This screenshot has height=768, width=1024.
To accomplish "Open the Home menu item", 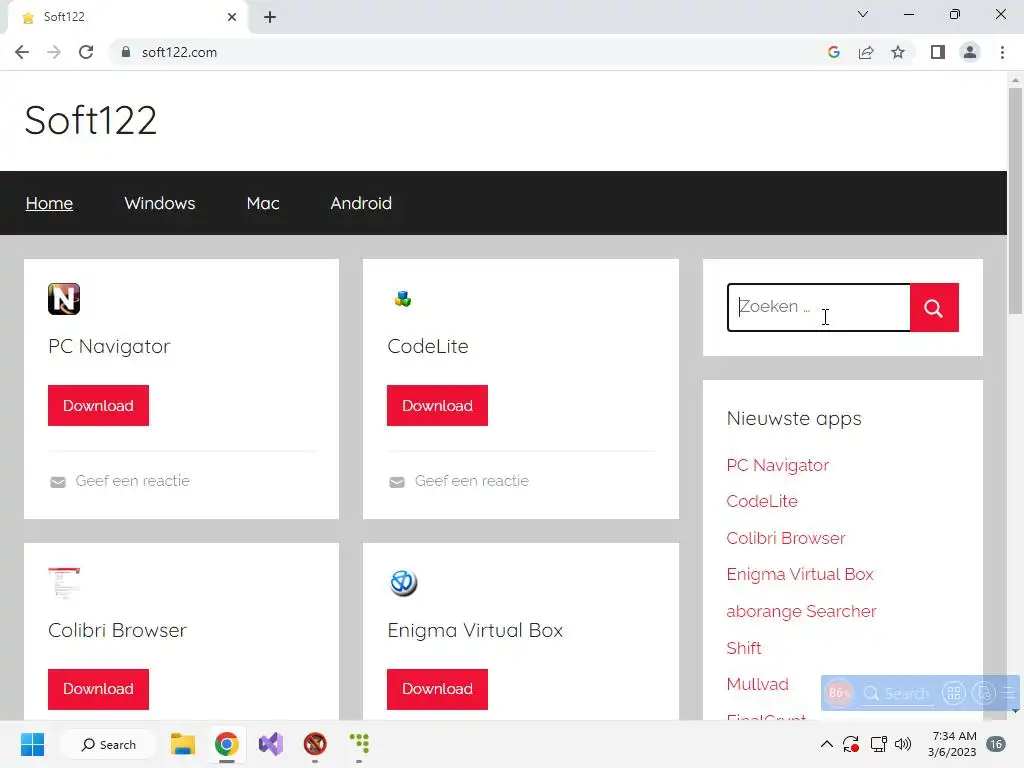I will [x=49, y=203].
